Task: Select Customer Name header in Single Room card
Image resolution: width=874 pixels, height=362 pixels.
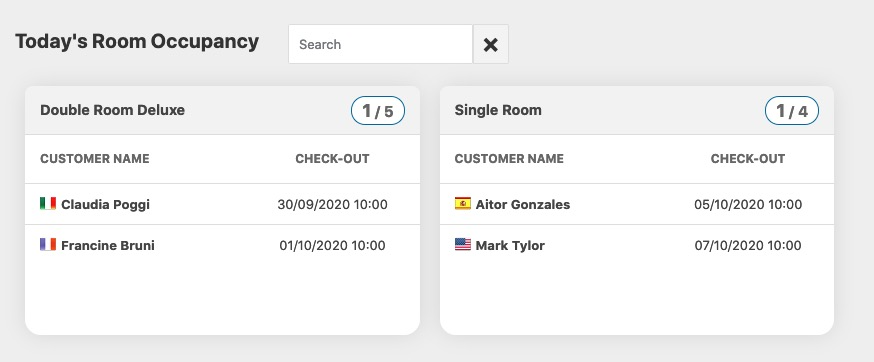Action: tap(509, 159)
